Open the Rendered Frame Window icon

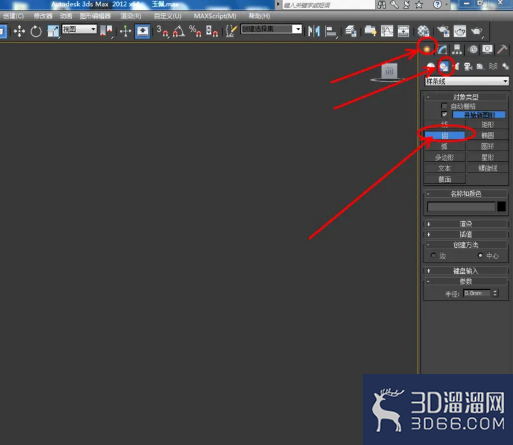(x=460, y=32)
